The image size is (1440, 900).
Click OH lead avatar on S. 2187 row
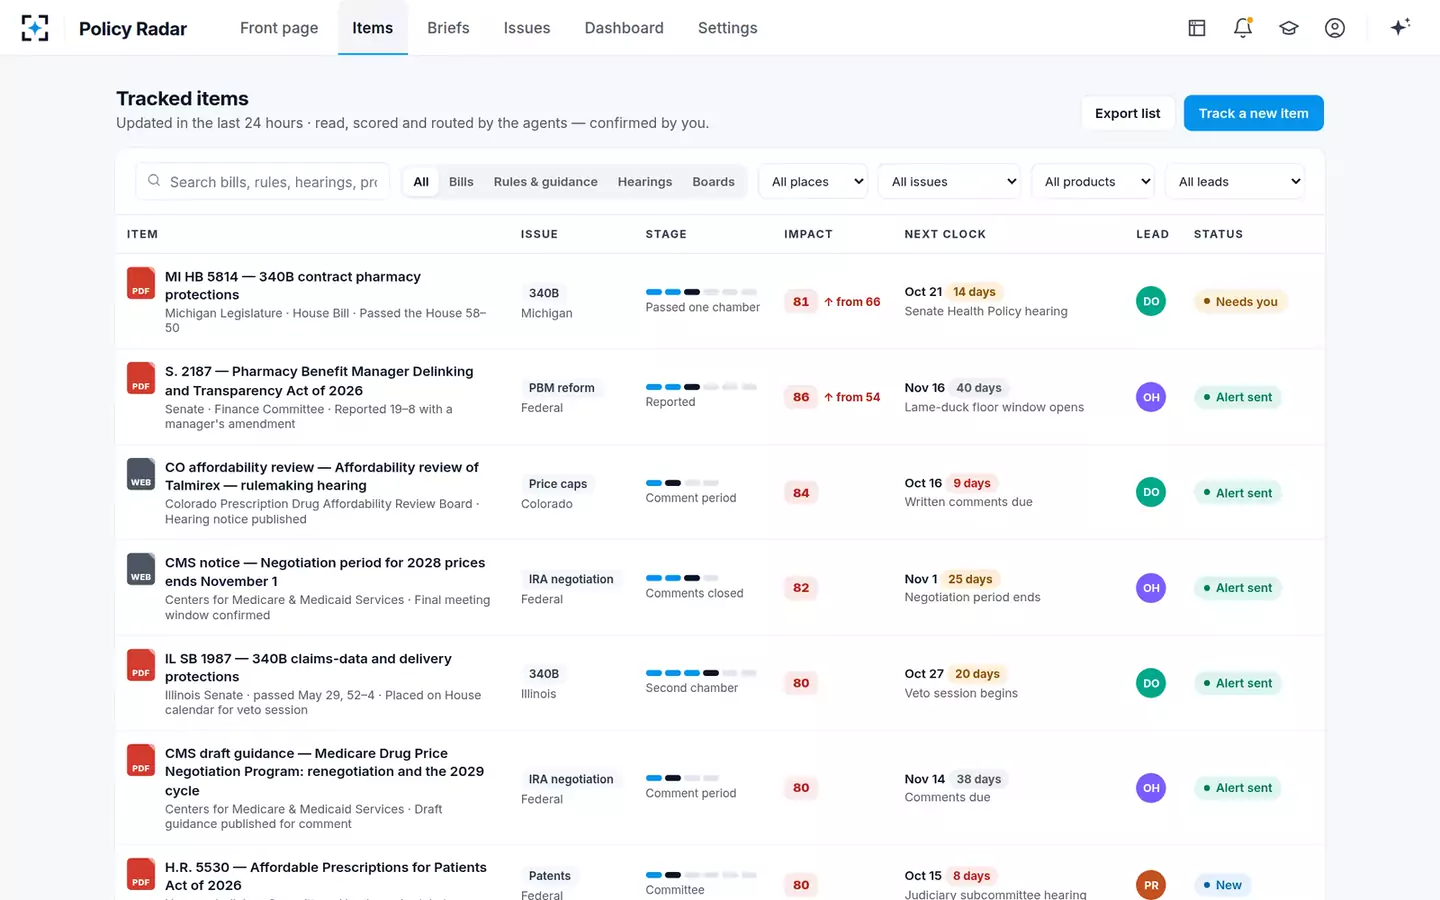click(x=1151, y=397)
